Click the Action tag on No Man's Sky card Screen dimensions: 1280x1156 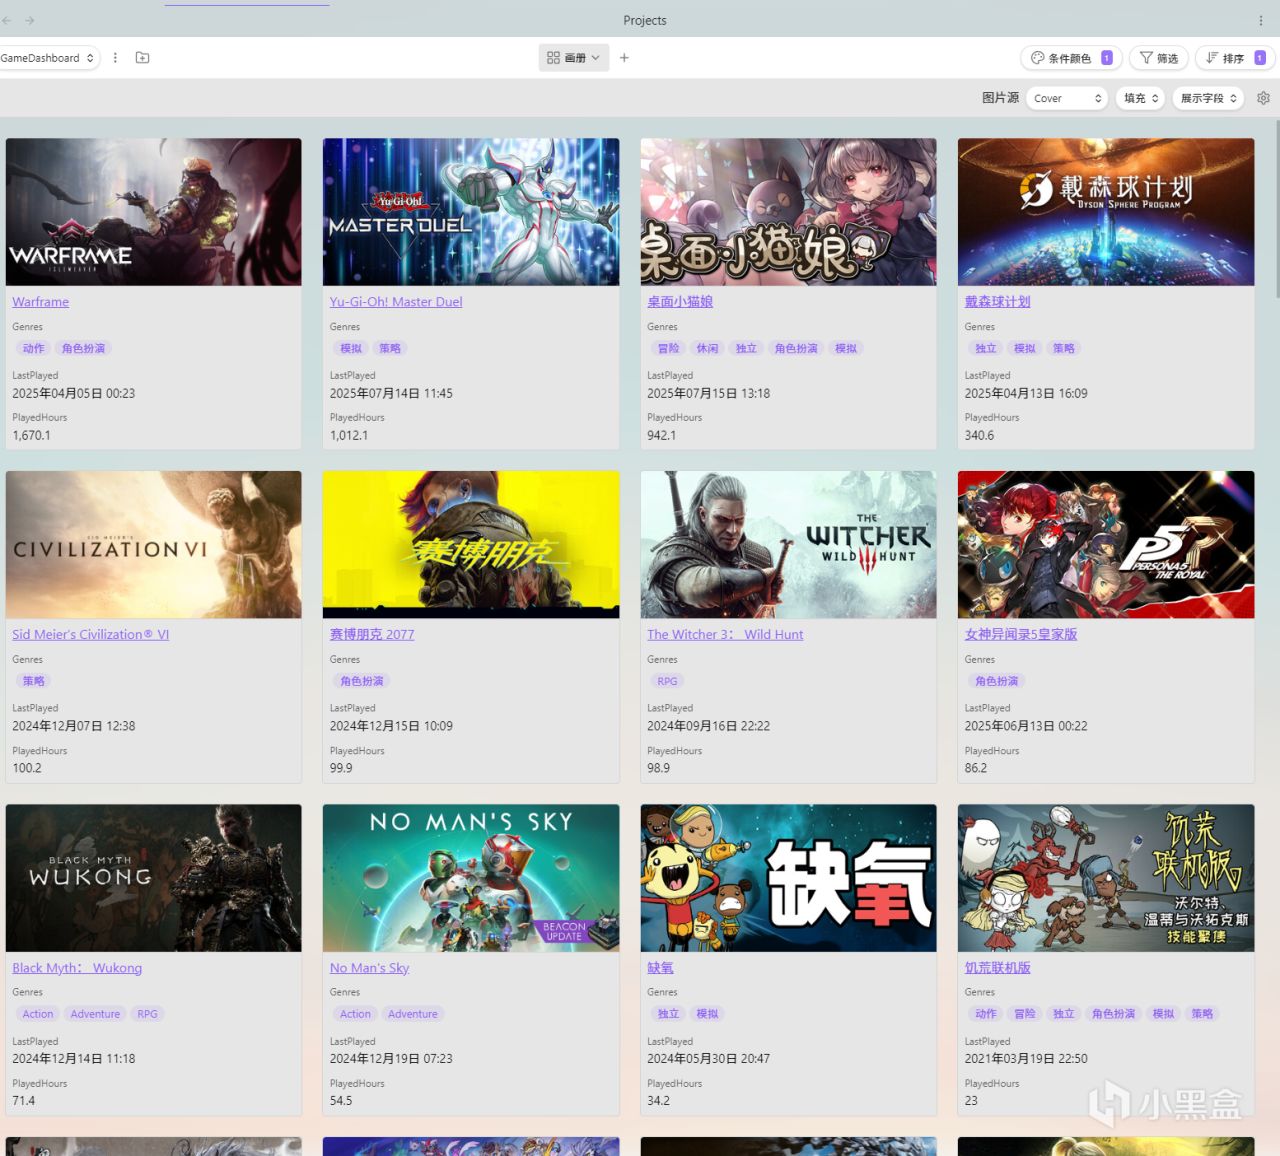pos(355,1015)
